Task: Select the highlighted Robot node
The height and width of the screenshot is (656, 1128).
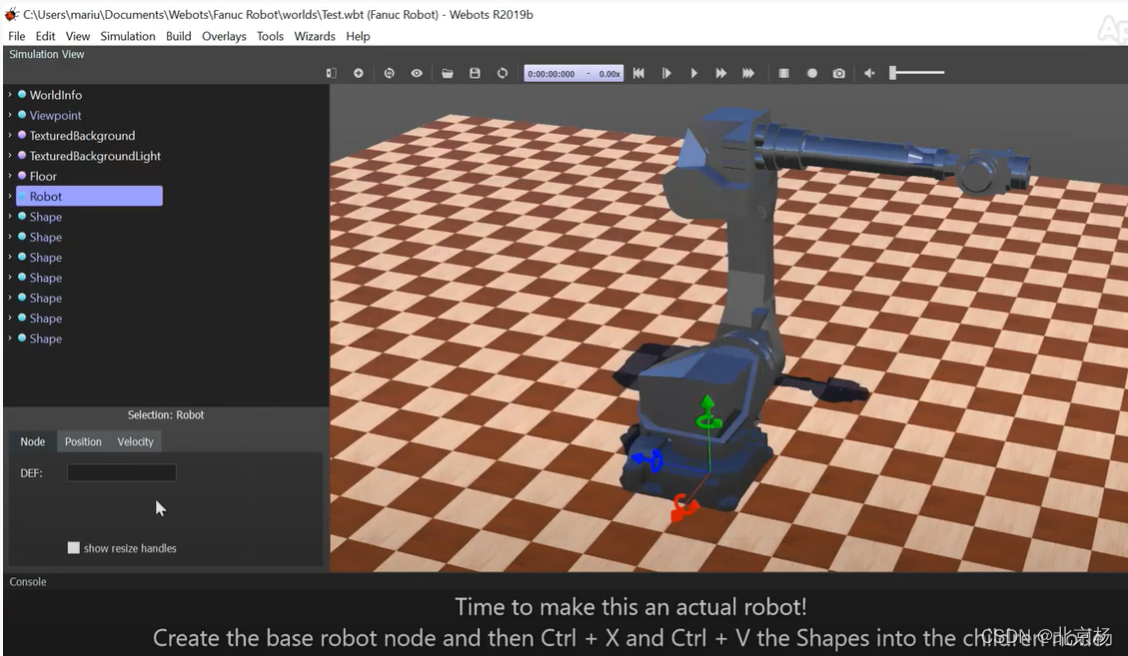Action: (89, 196)
